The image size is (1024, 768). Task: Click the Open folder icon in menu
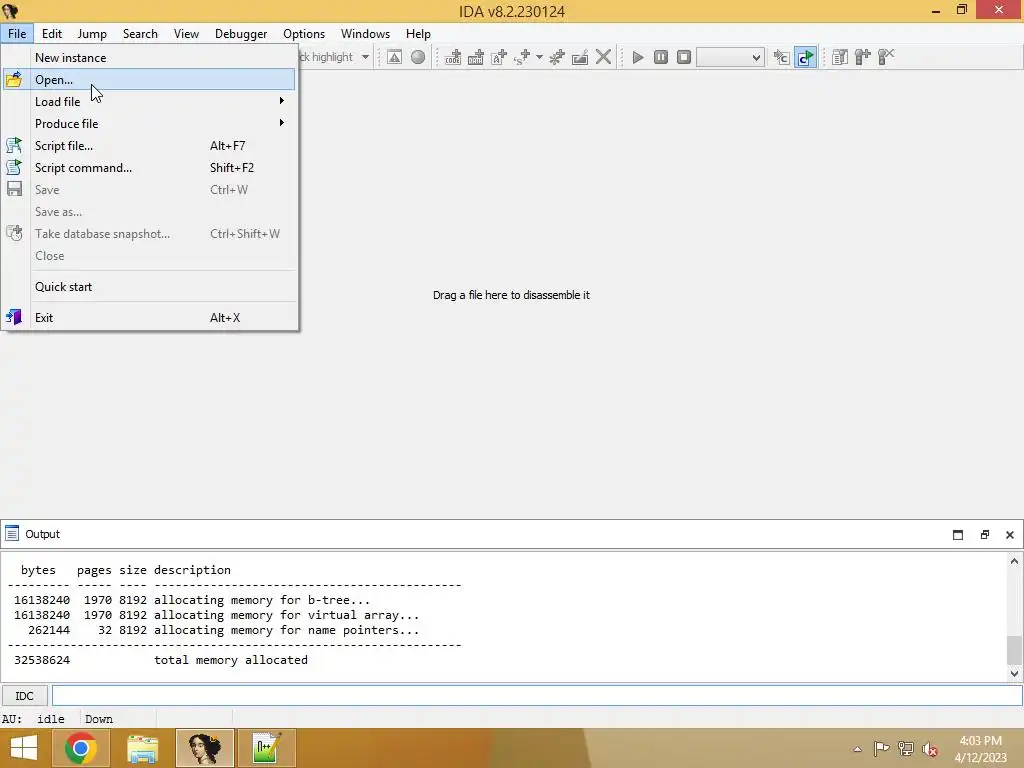14,80
